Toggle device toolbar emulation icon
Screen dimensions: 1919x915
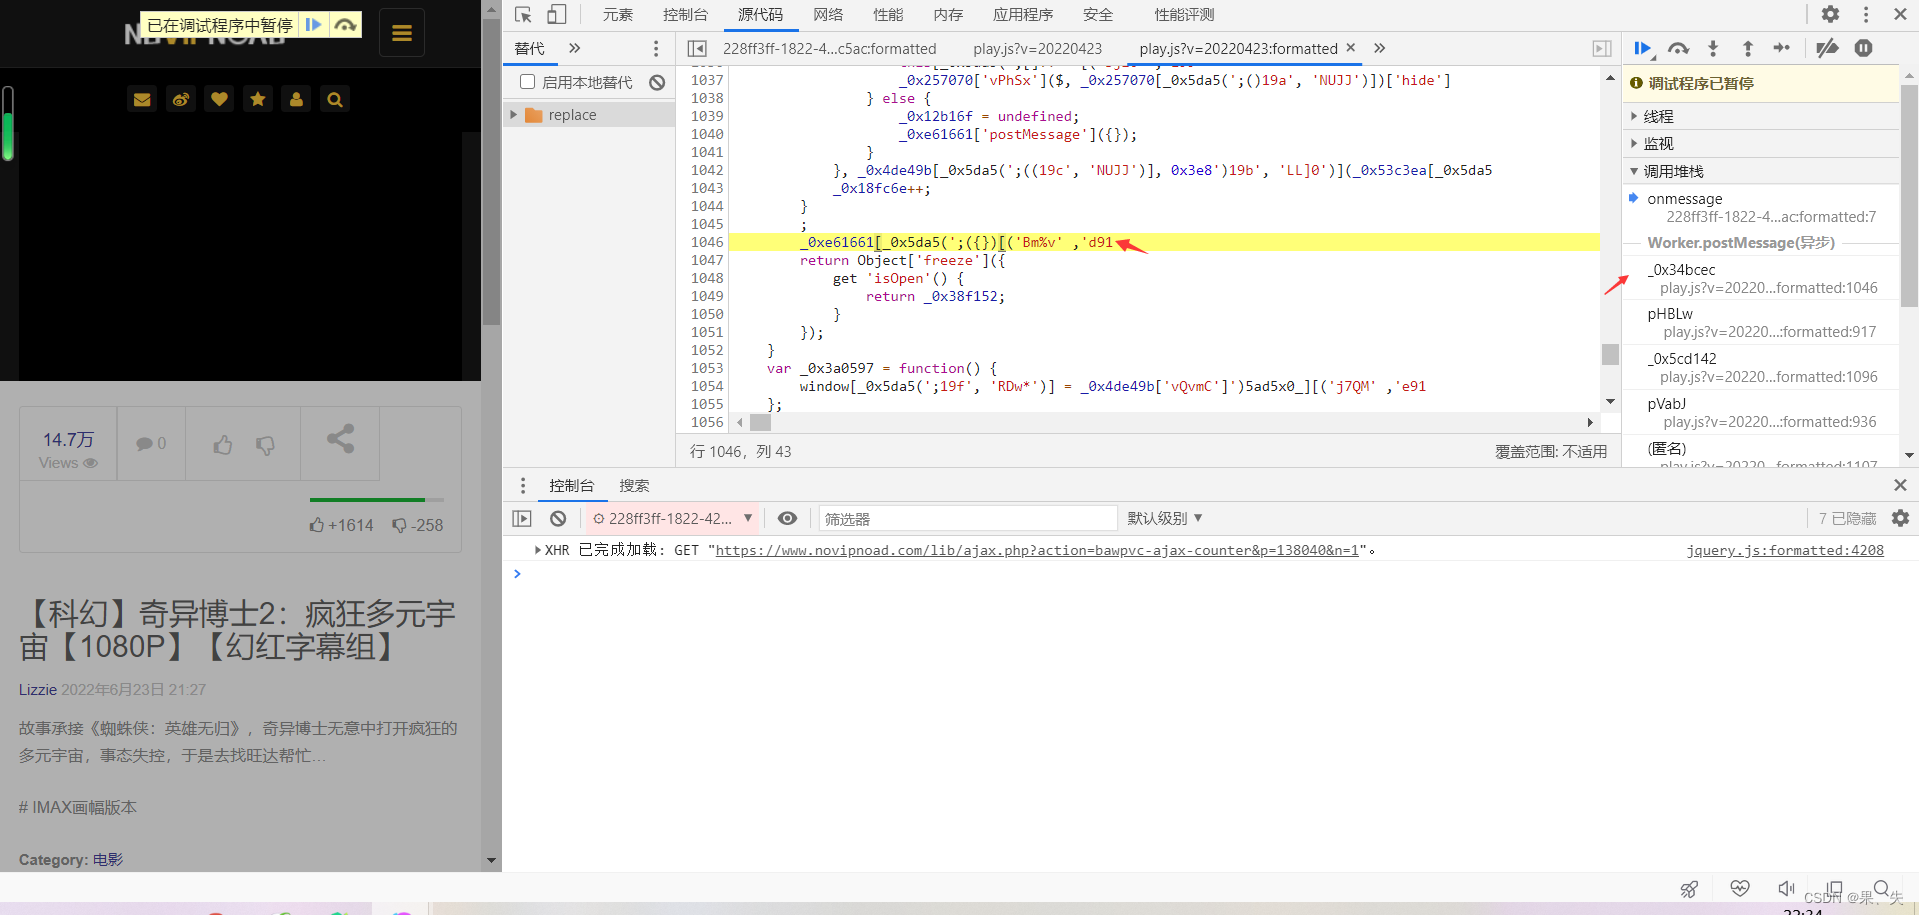[556, 14]
